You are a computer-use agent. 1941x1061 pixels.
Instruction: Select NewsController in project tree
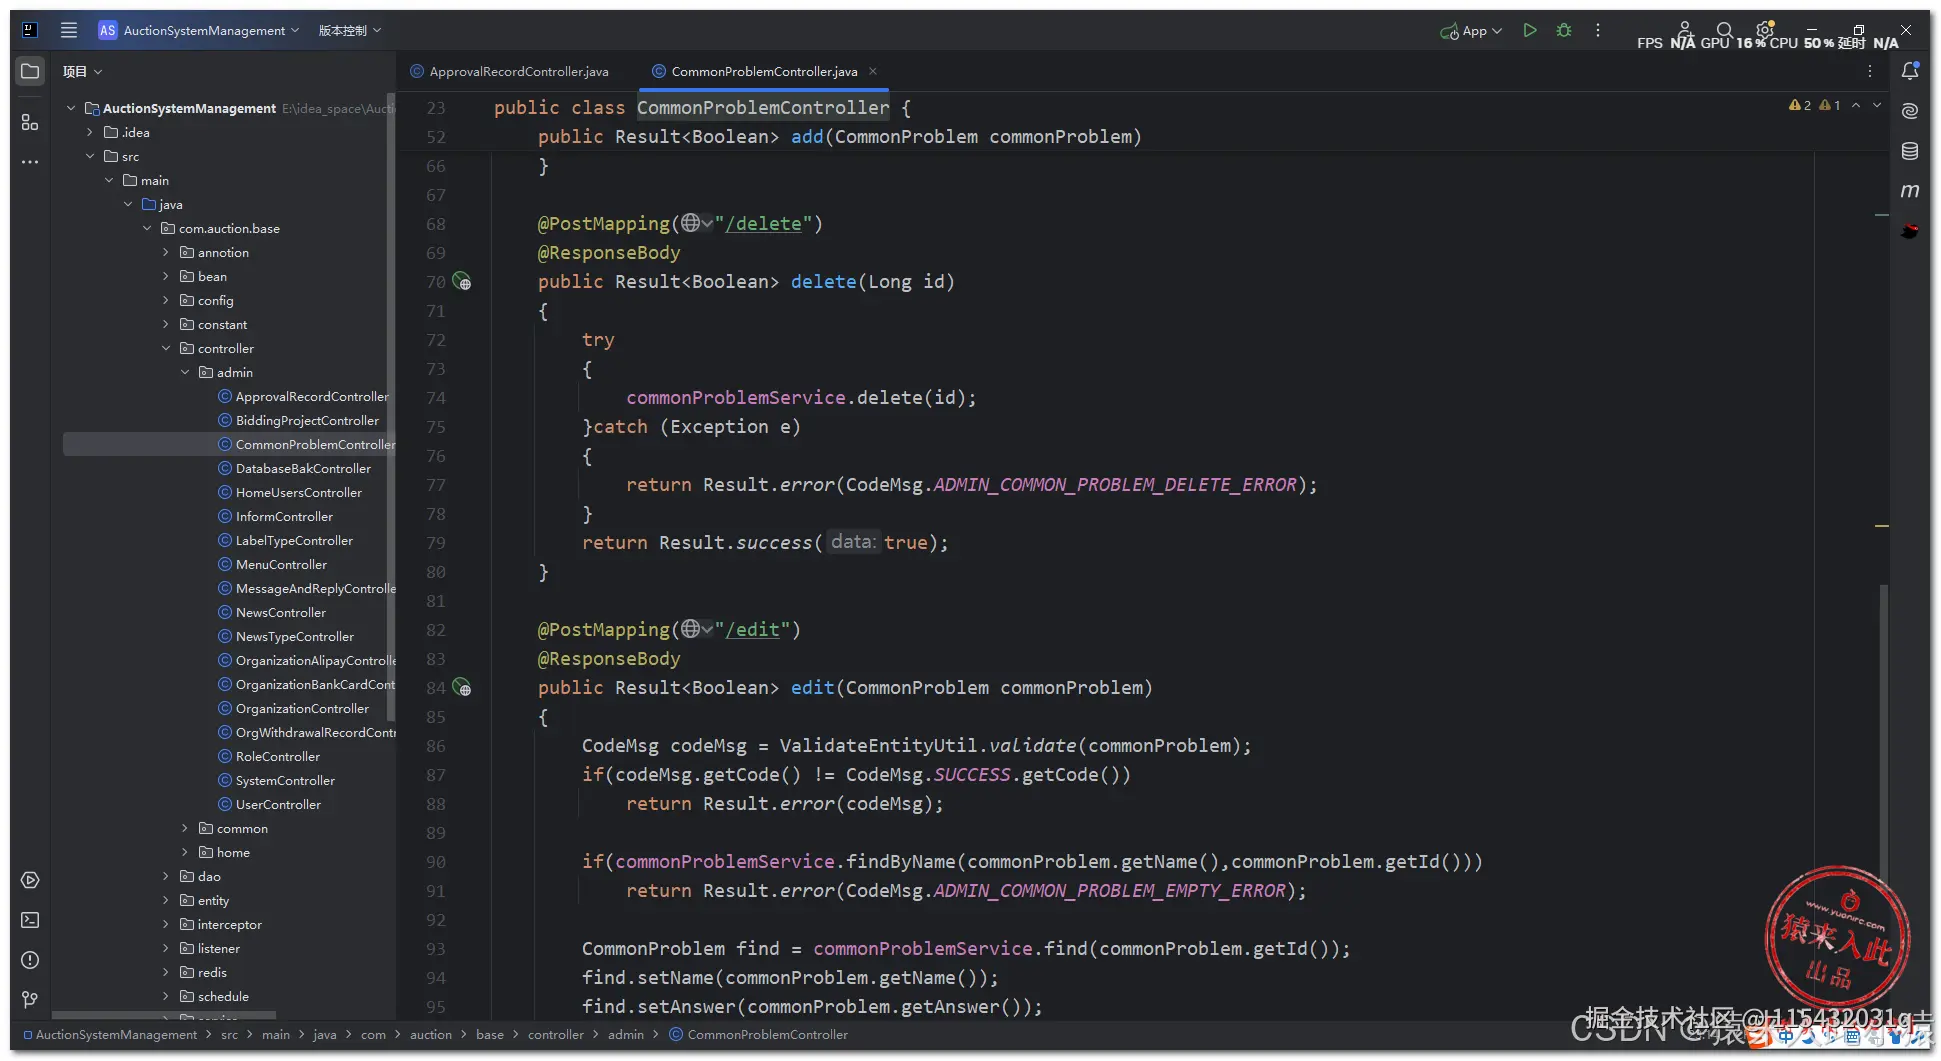(x=281, y=612)
